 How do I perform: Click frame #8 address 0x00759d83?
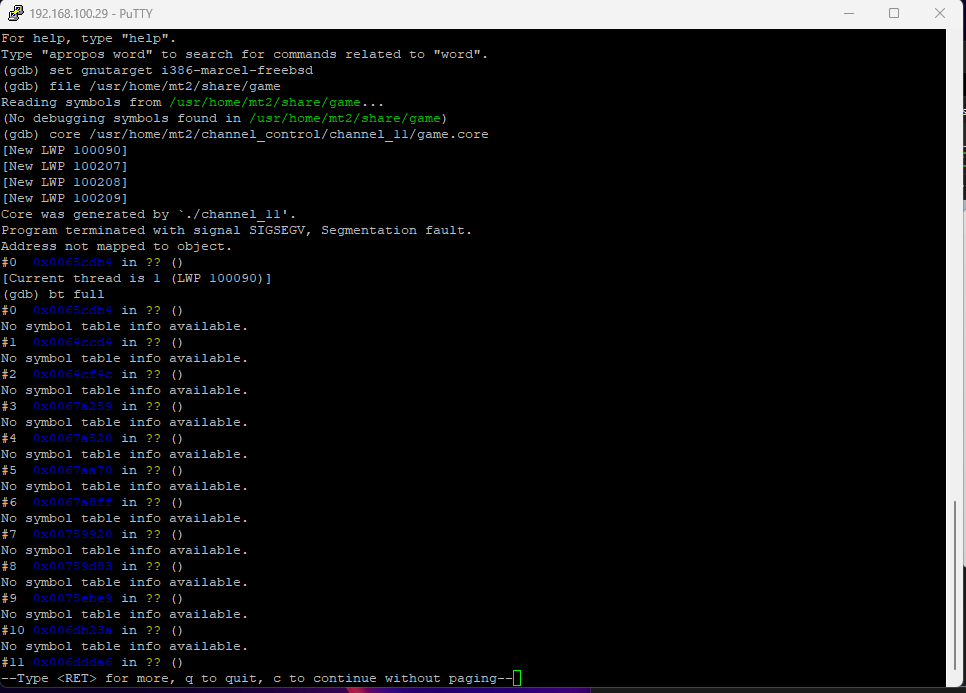click(73, 567)
